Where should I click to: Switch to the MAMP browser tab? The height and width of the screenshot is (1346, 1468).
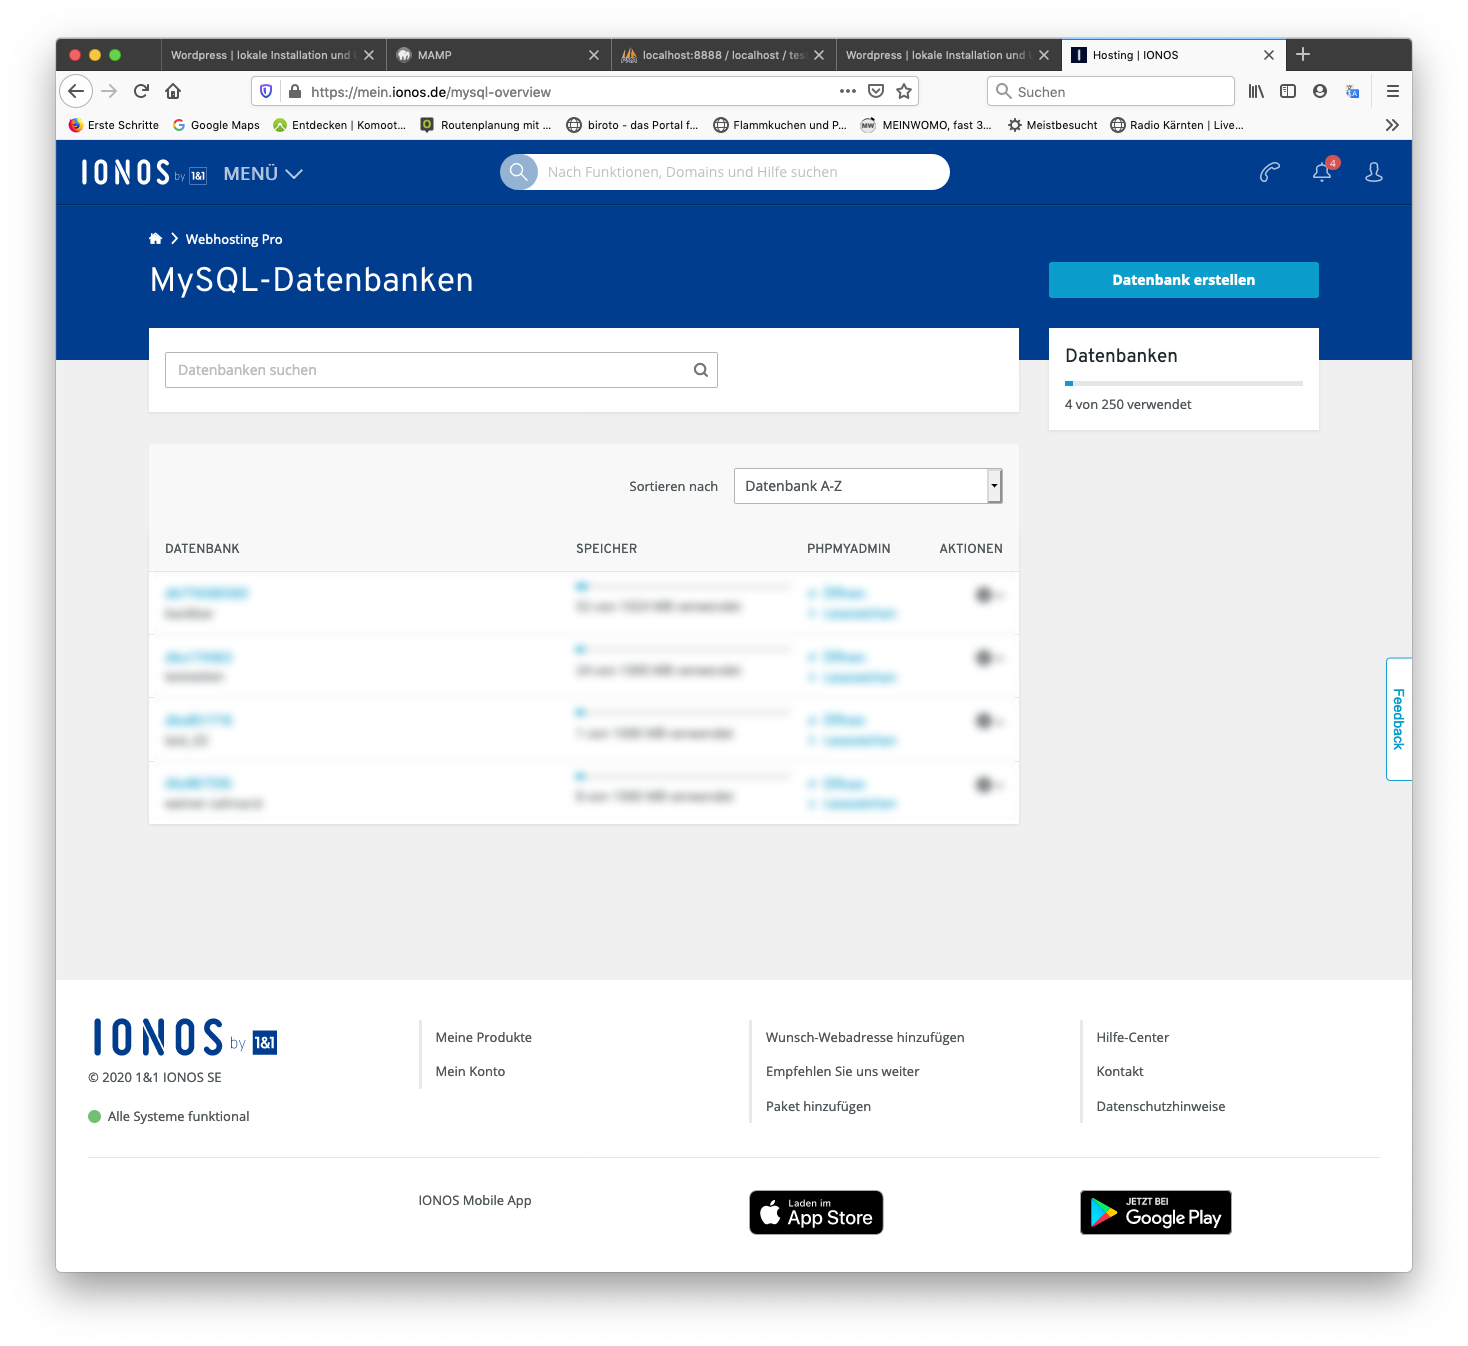coord(497,55)
